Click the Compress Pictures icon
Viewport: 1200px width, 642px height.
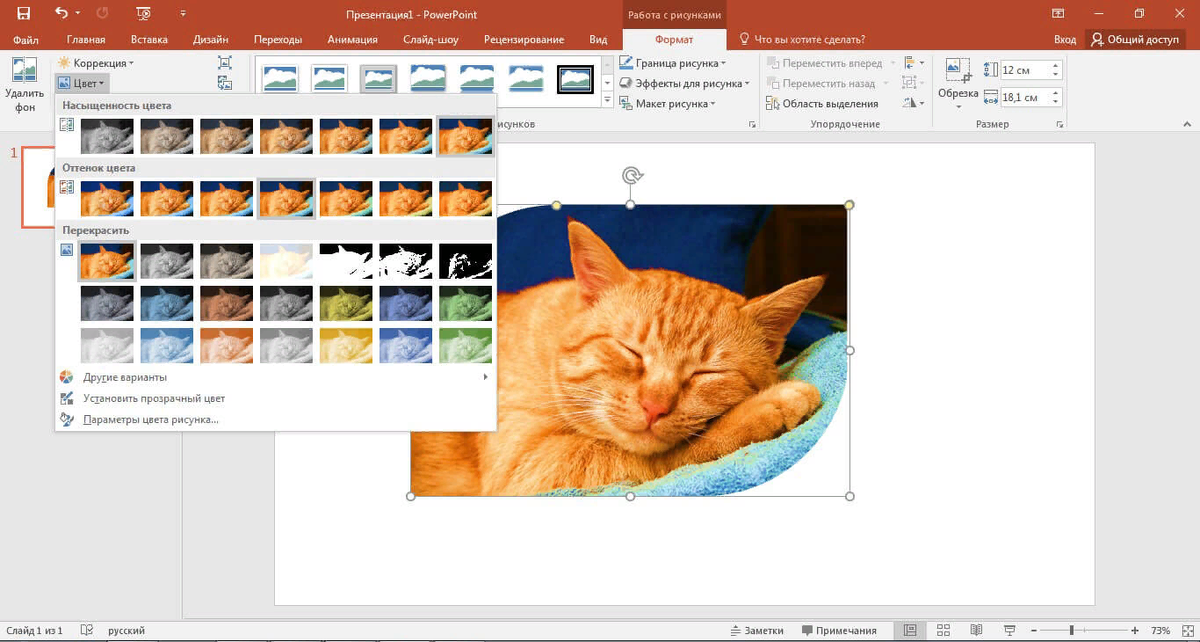point(225,63)
